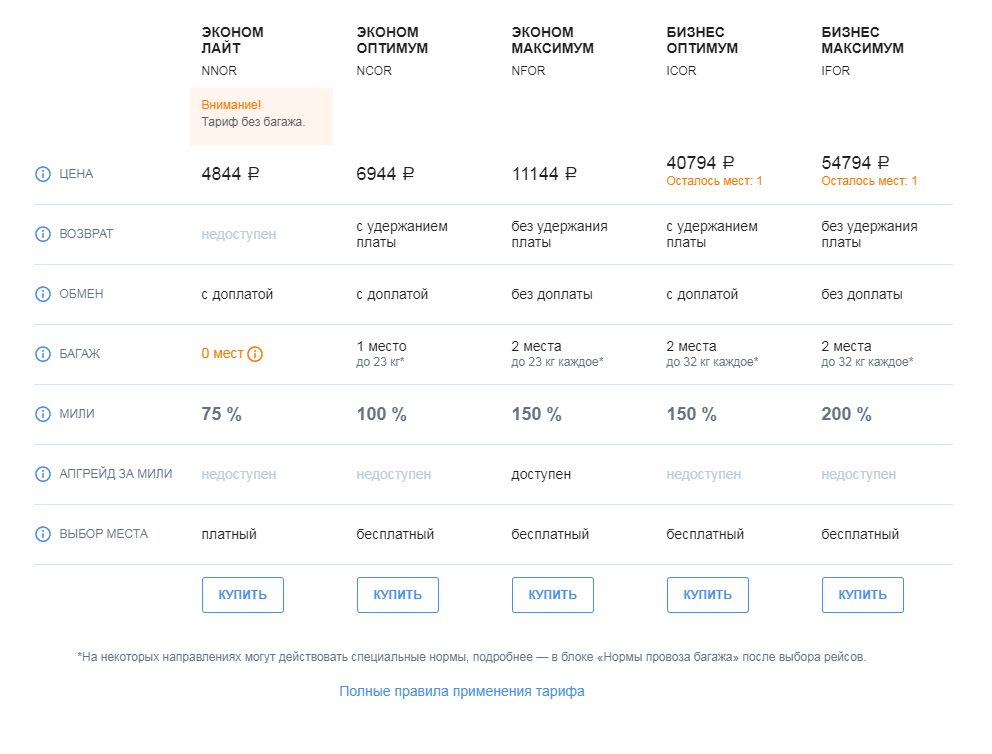Buy the Бизнес Максимум fare
The image size is (992, 754).
coord(863,595)
